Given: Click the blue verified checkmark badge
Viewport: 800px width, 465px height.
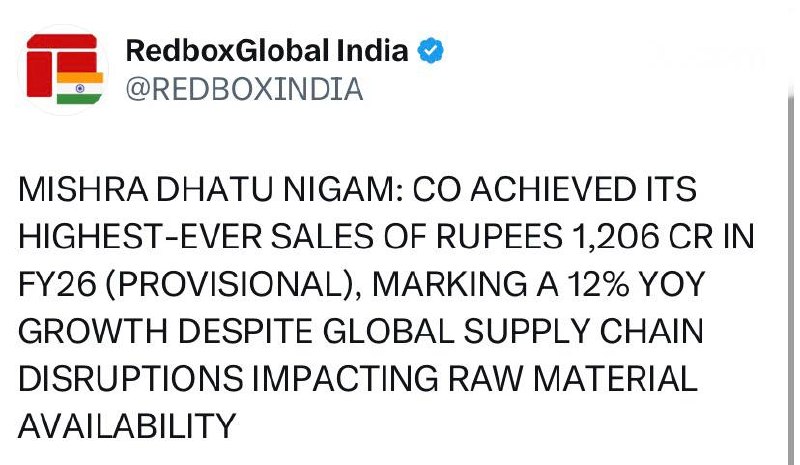Looking at the screenshot, I should pos(431,50).
